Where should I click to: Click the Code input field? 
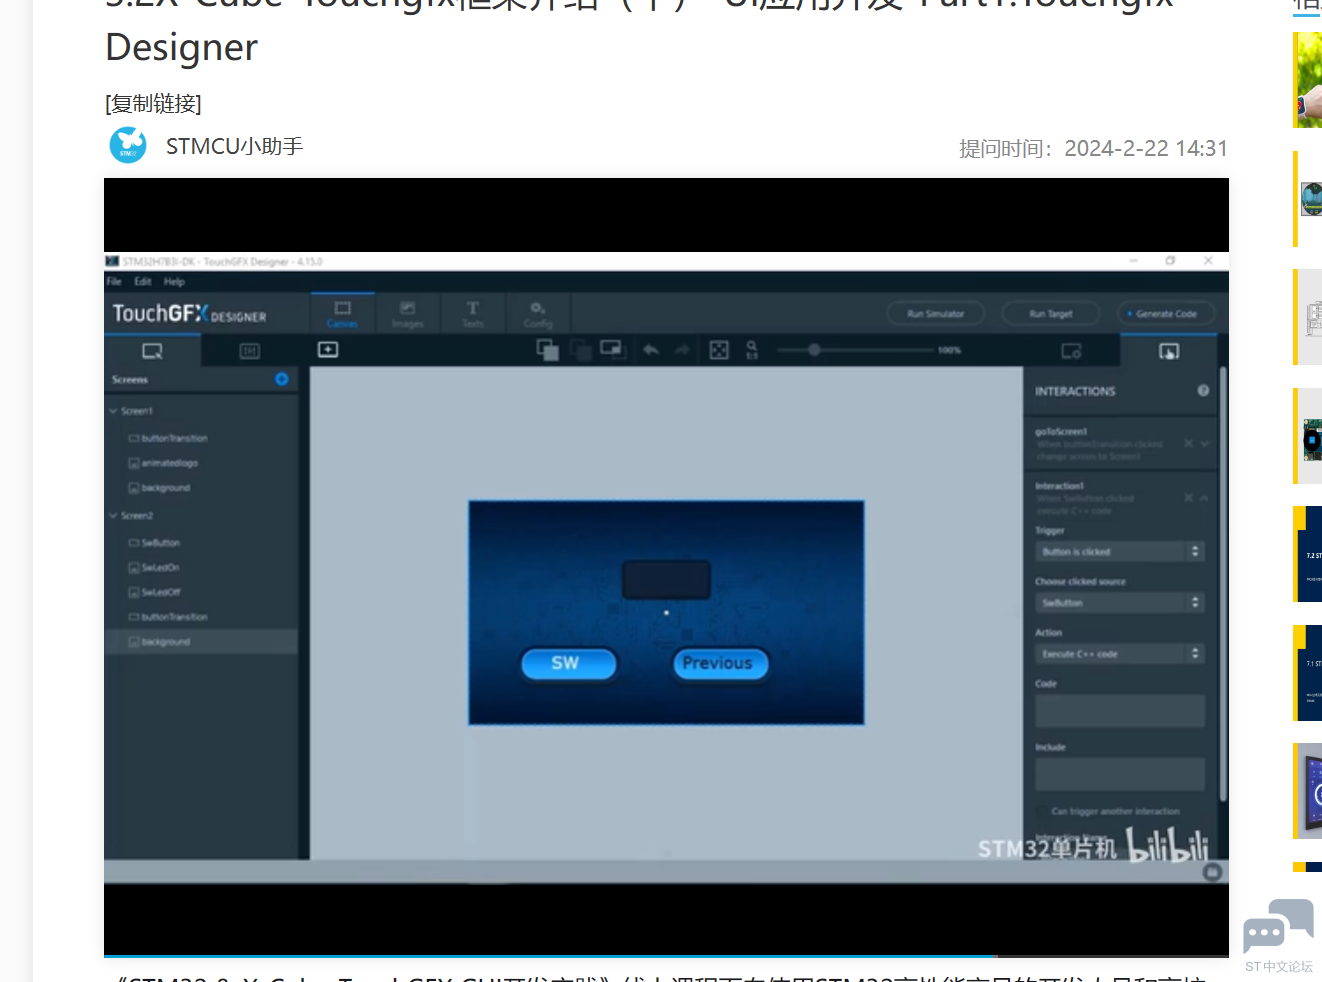1120,710
